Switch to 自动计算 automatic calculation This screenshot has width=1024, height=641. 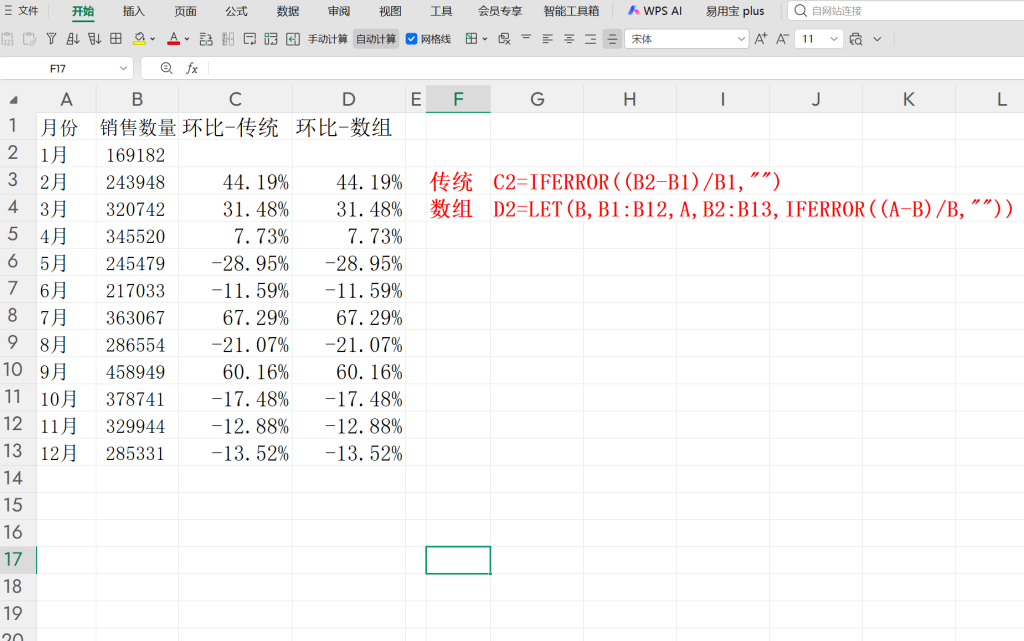[376, 39]
